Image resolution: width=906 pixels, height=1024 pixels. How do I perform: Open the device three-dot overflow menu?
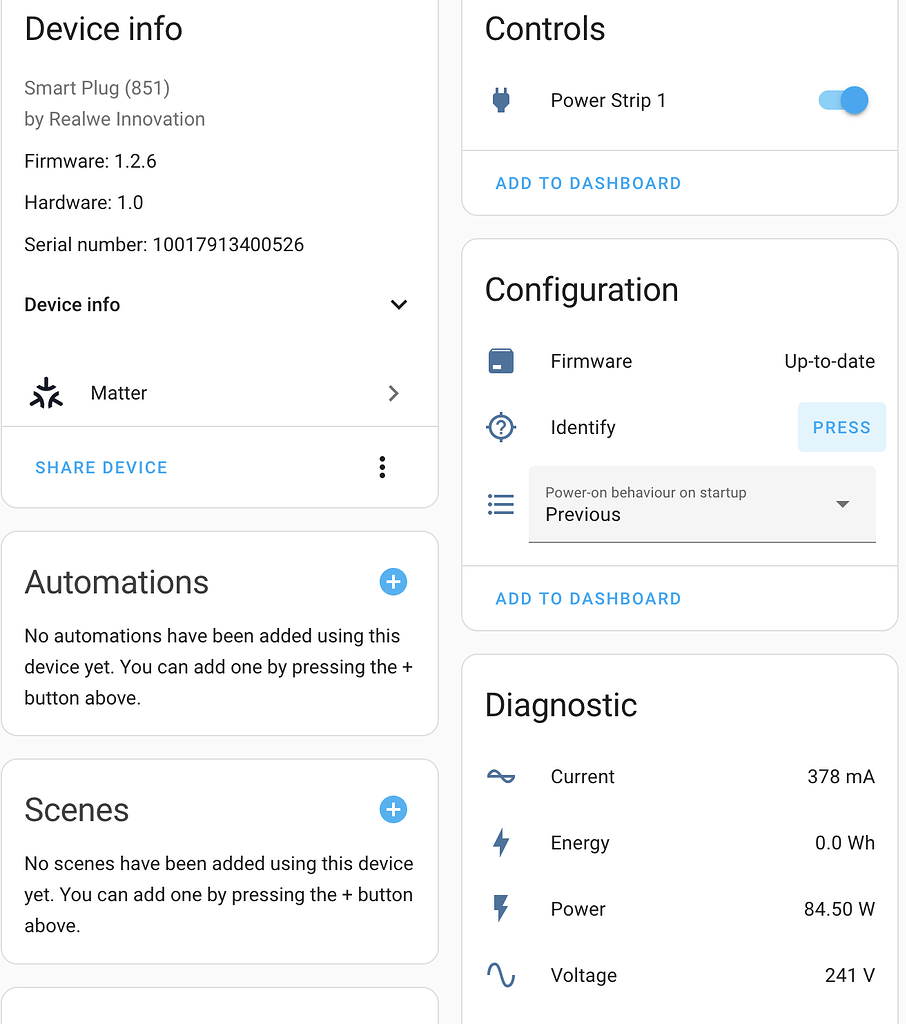(382, 467)
